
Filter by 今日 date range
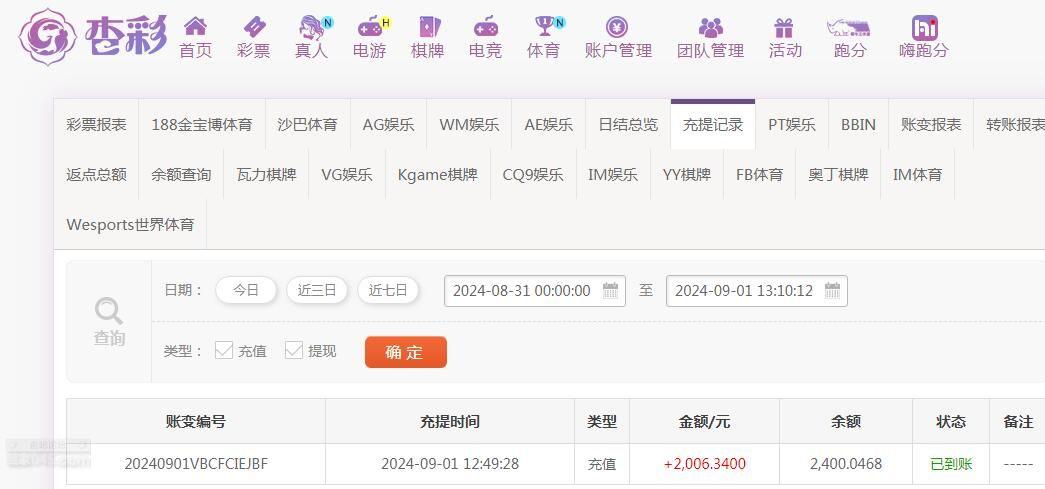coord(246,290)
